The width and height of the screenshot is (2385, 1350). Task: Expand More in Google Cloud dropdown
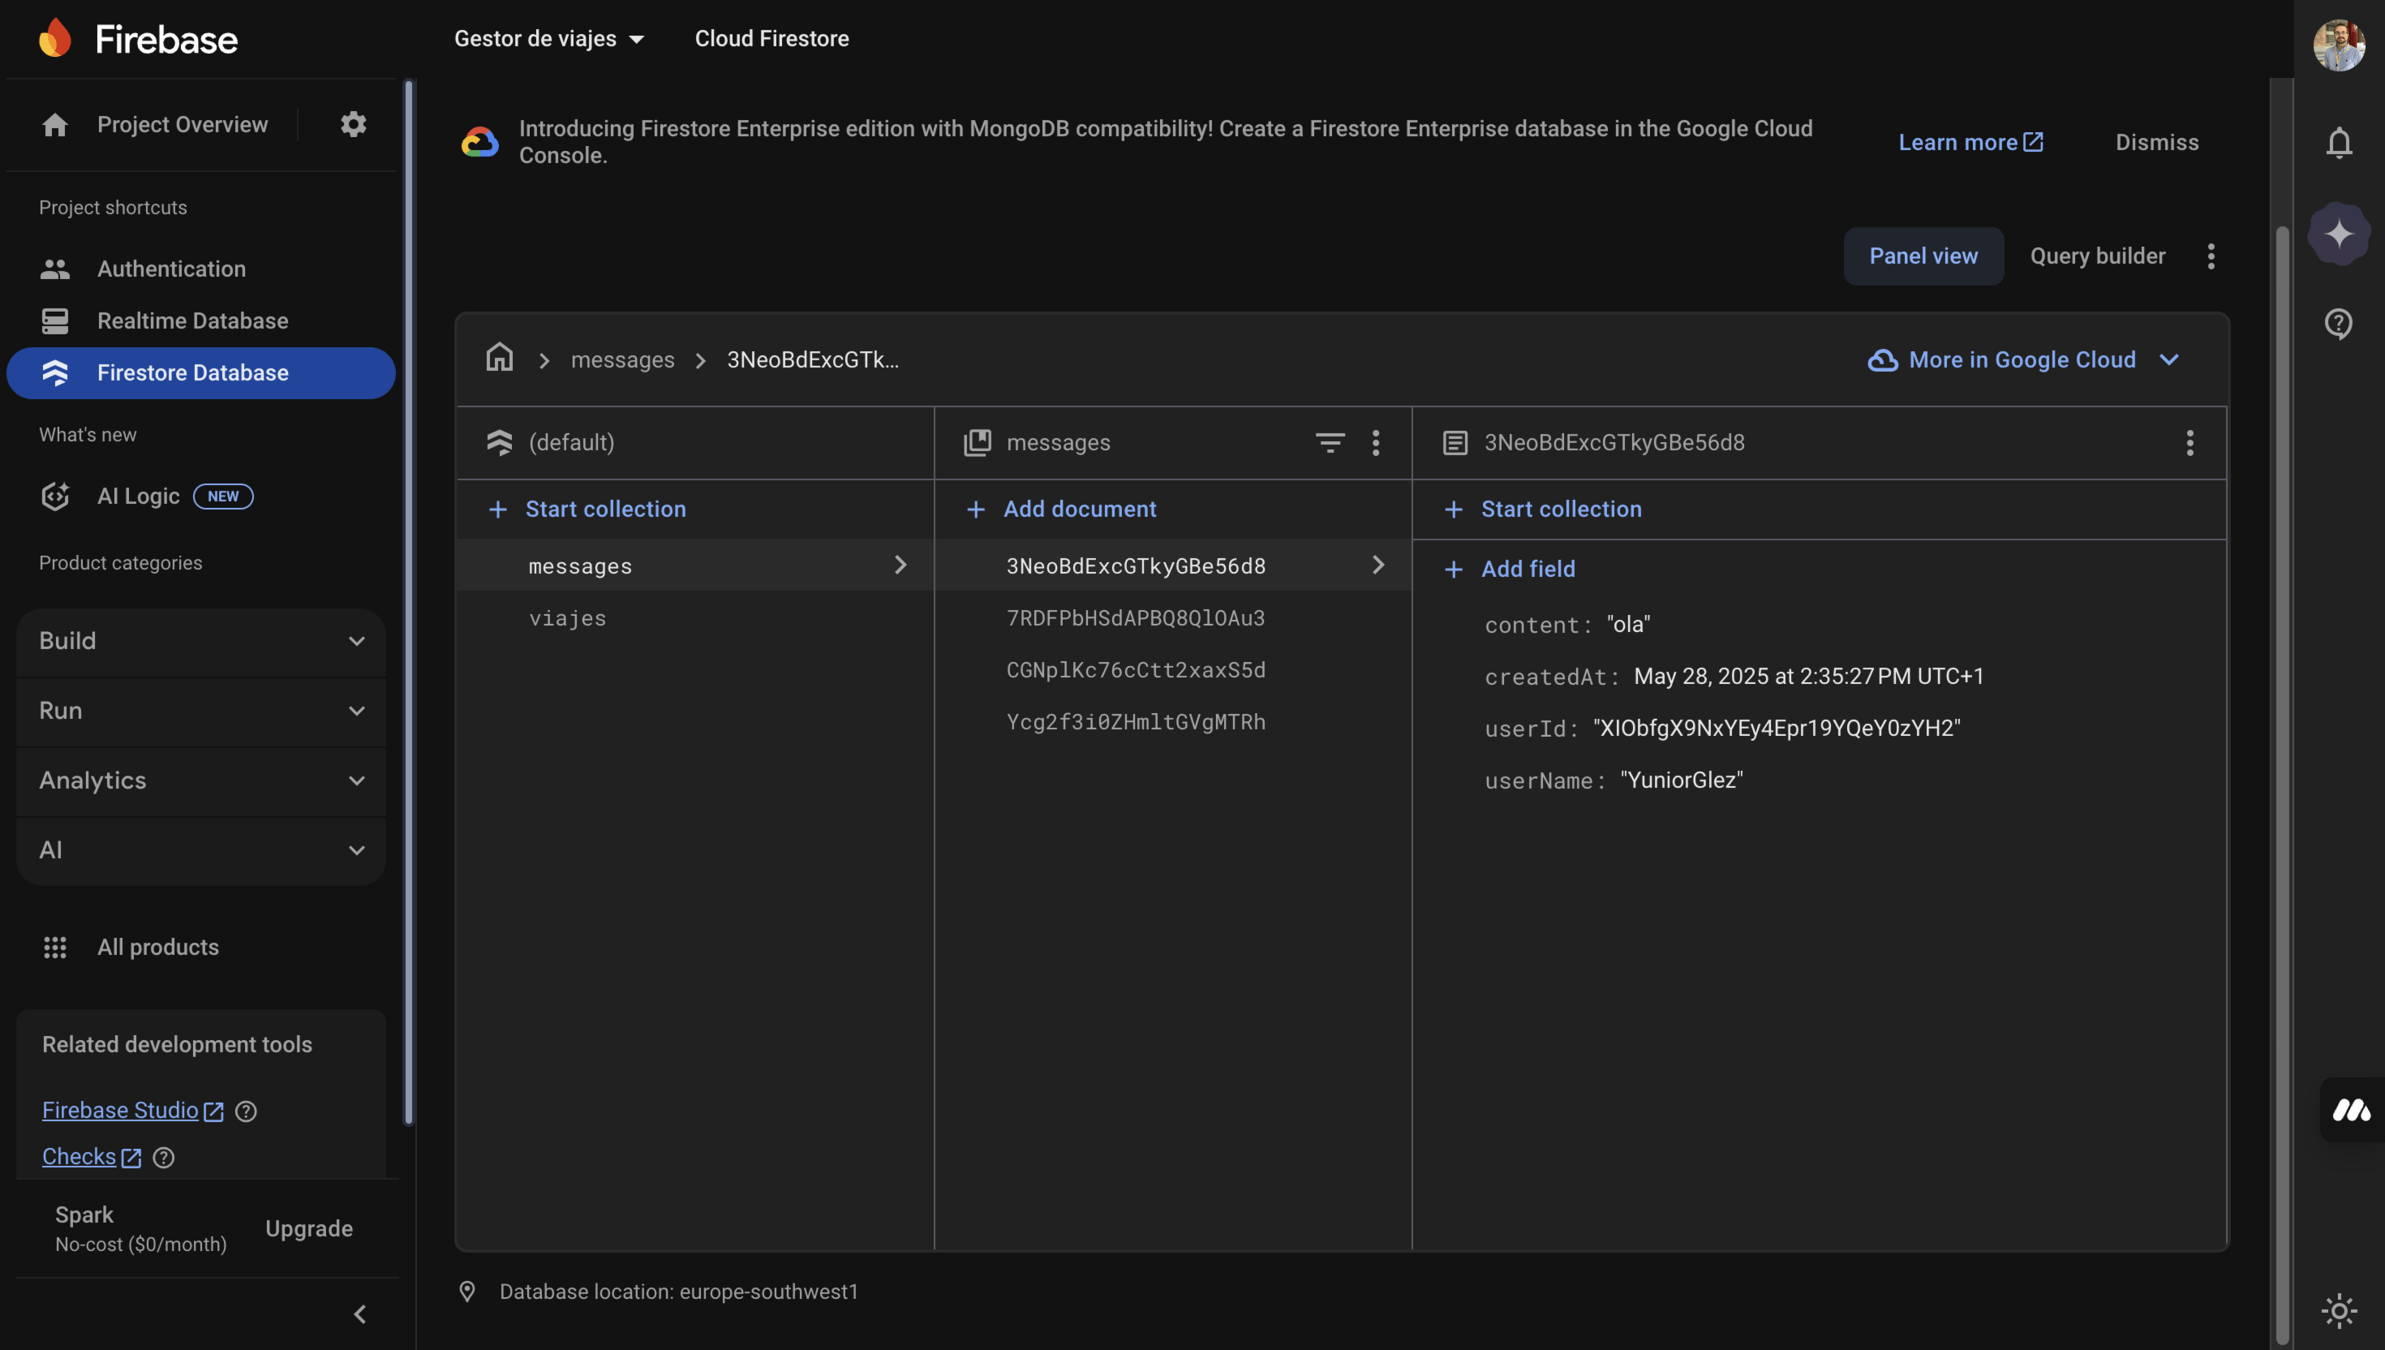(x=2023, y=360)
